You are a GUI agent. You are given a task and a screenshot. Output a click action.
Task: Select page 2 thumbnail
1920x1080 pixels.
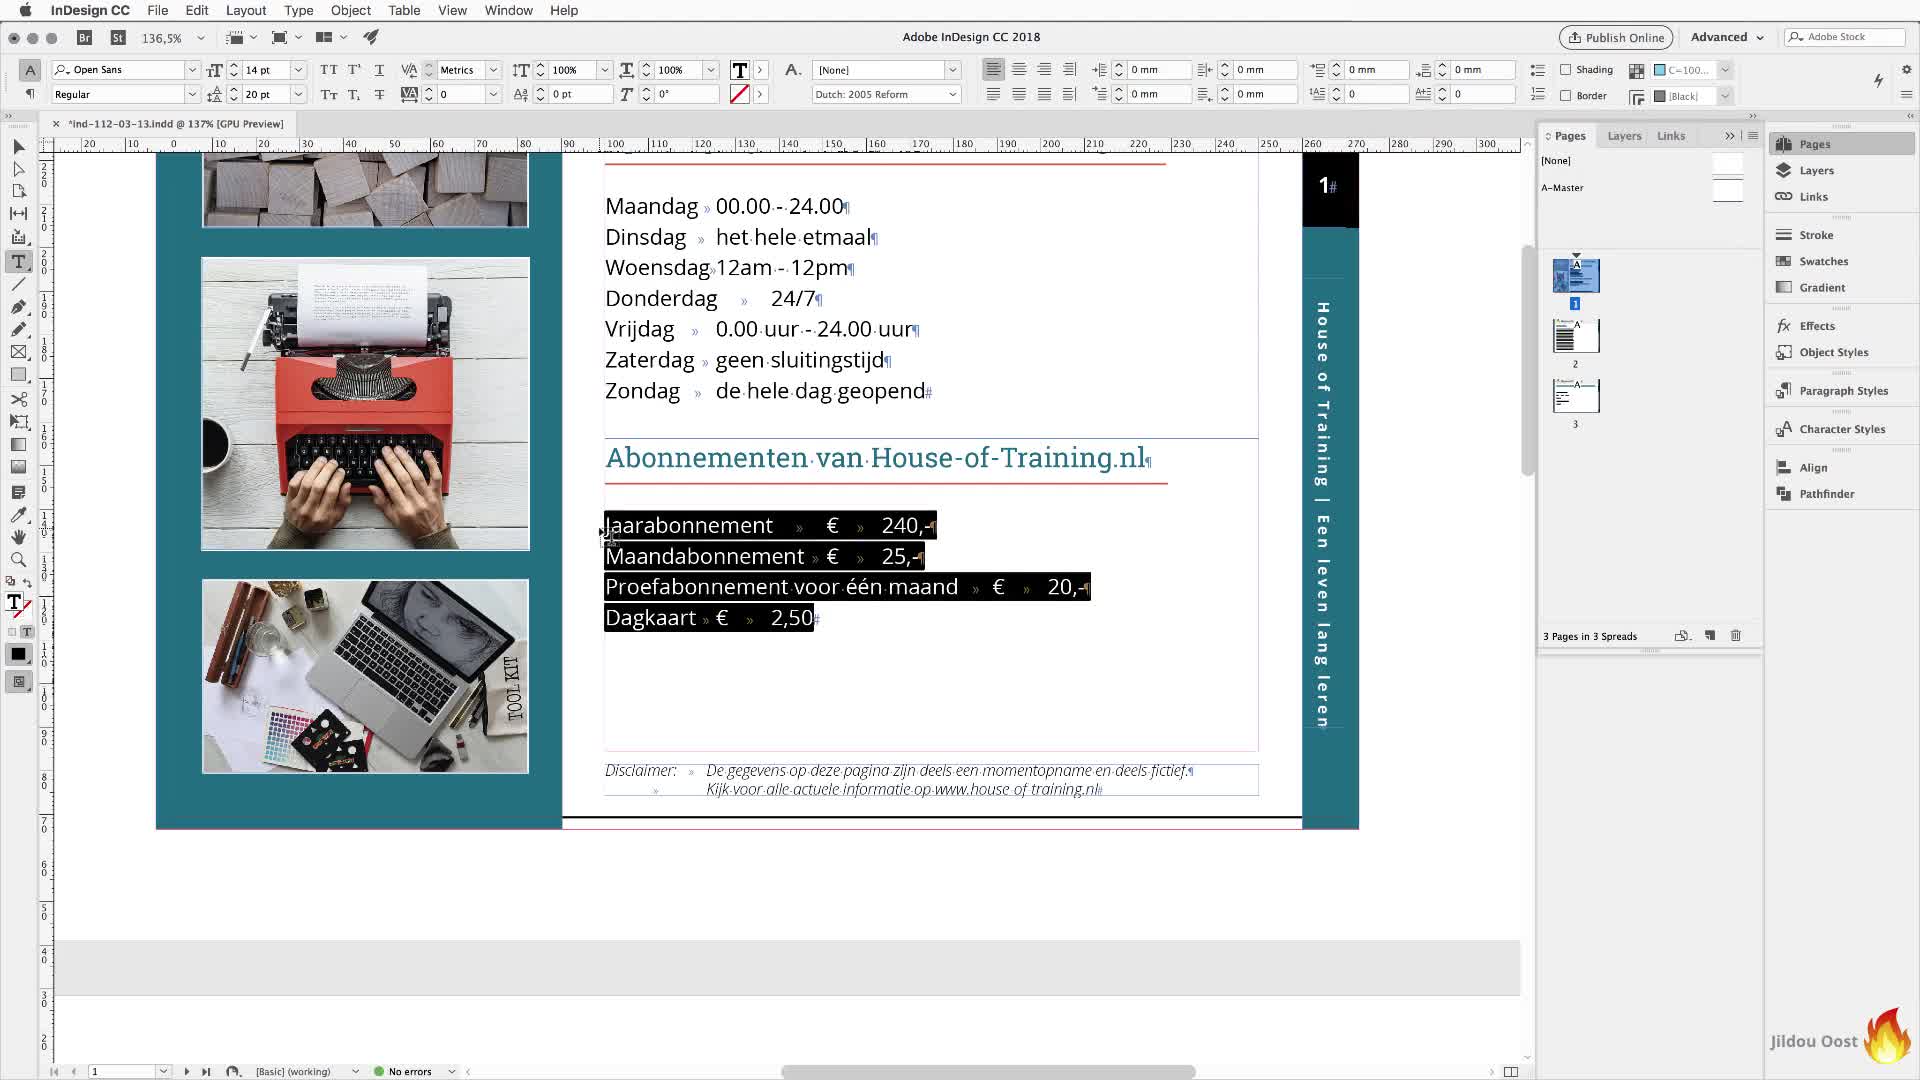point(1576,336)
